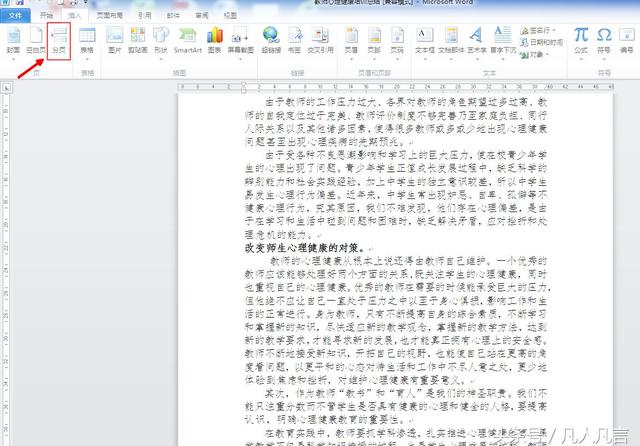Viewport: 640px width, 446px height.
Task: Switch to the 开始 Home tab
Action: 46,16
